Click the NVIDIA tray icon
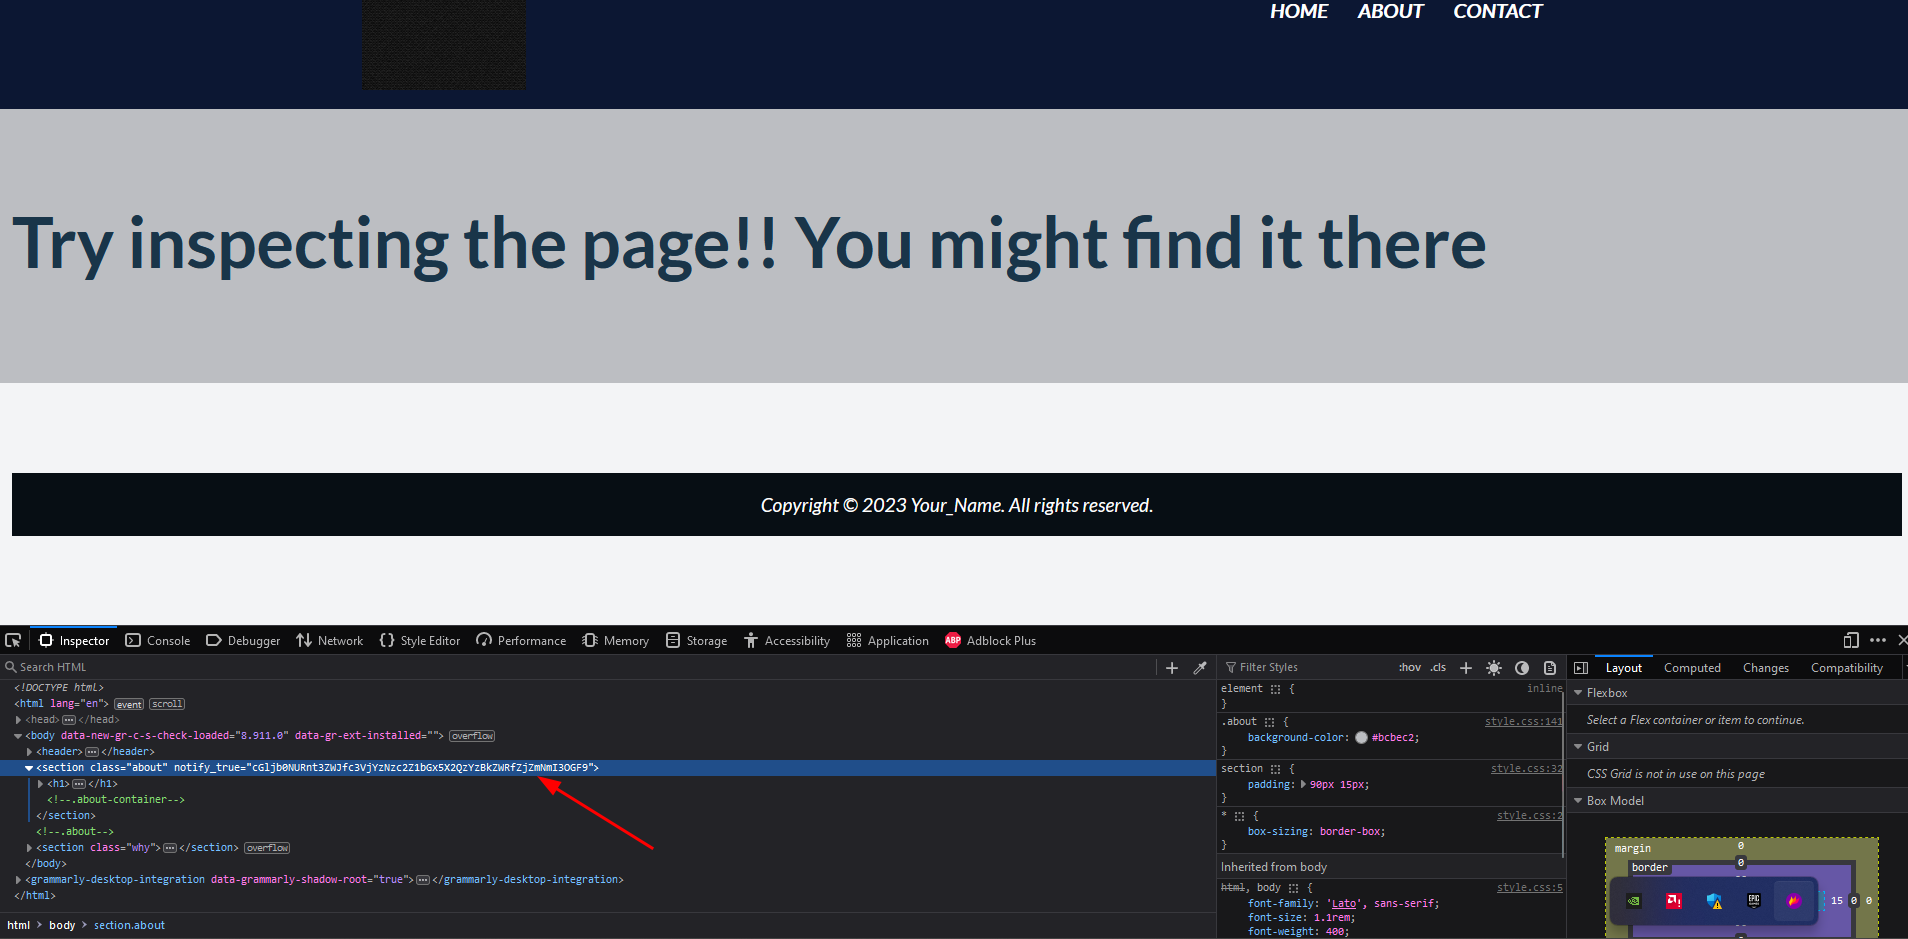 [1634, 901]
